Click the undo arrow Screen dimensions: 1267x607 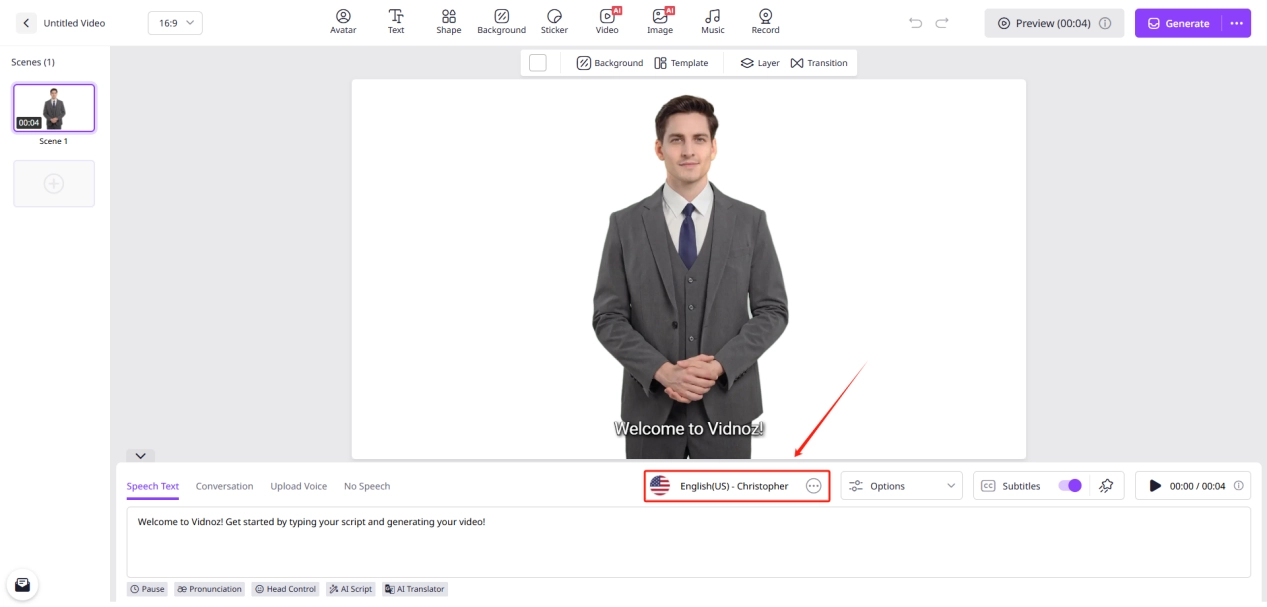pos(915,23)
